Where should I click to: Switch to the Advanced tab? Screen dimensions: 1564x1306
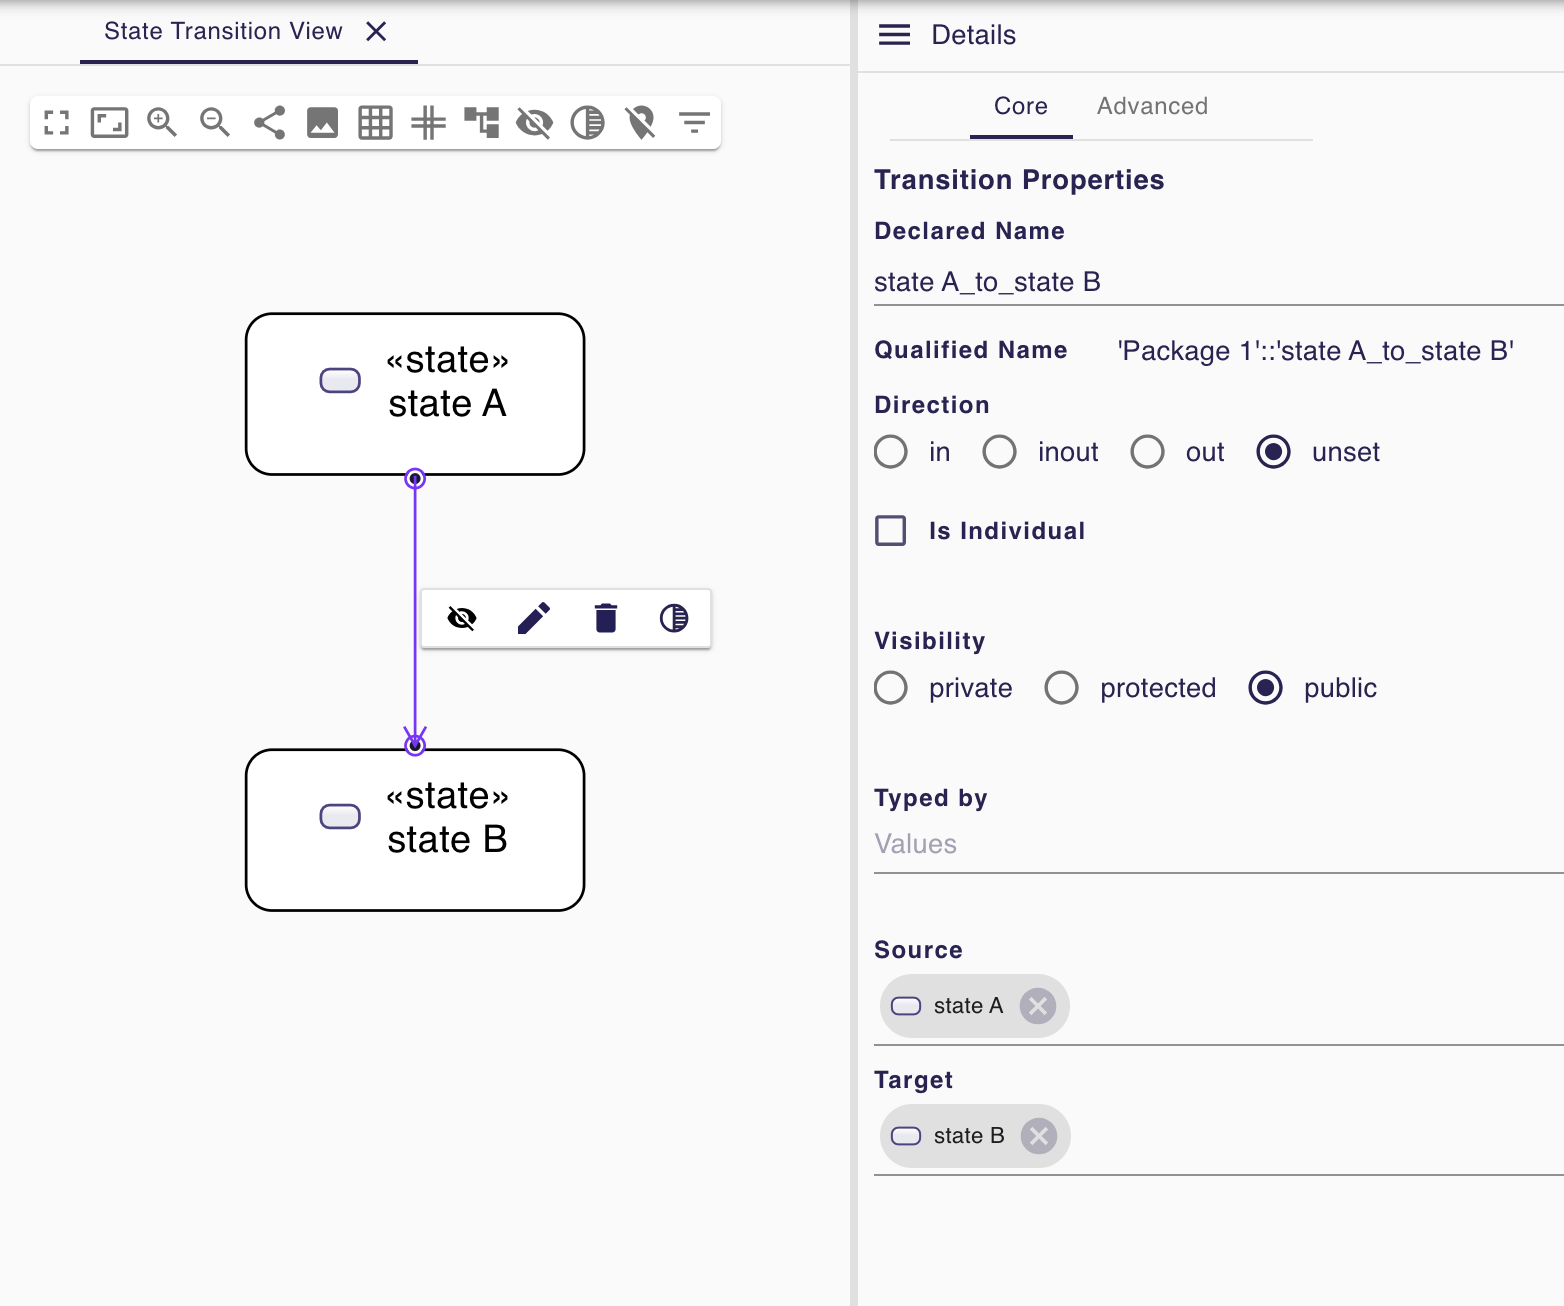1152,106
